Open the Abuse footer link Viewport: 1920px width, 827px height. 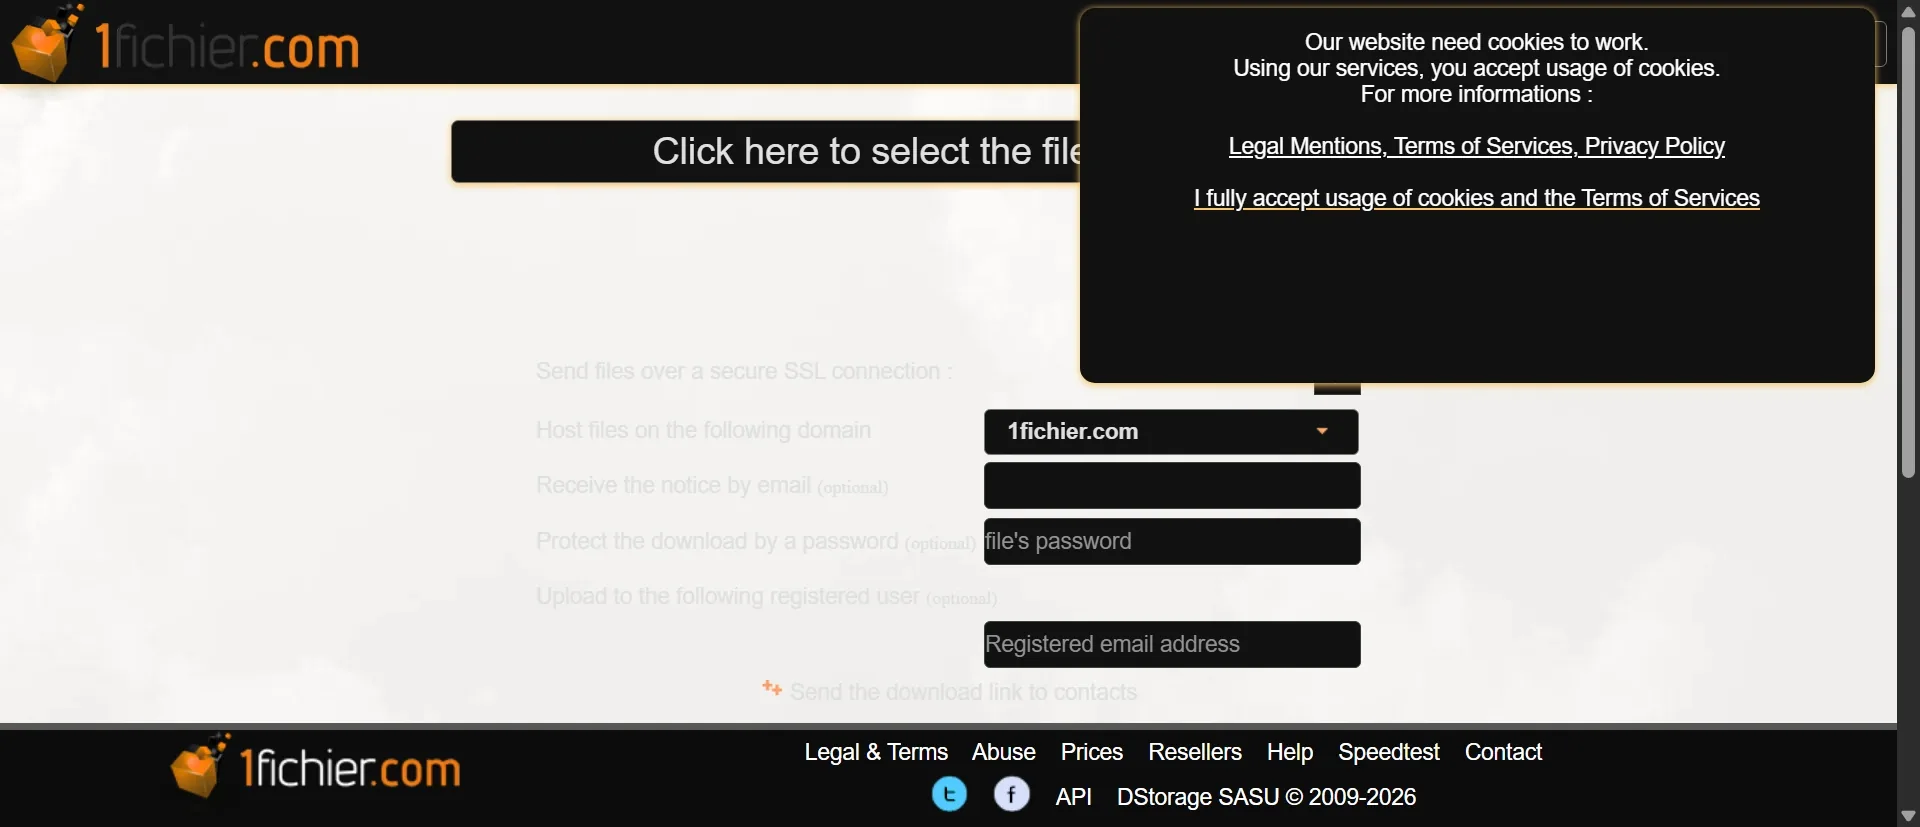point(1003,752)
